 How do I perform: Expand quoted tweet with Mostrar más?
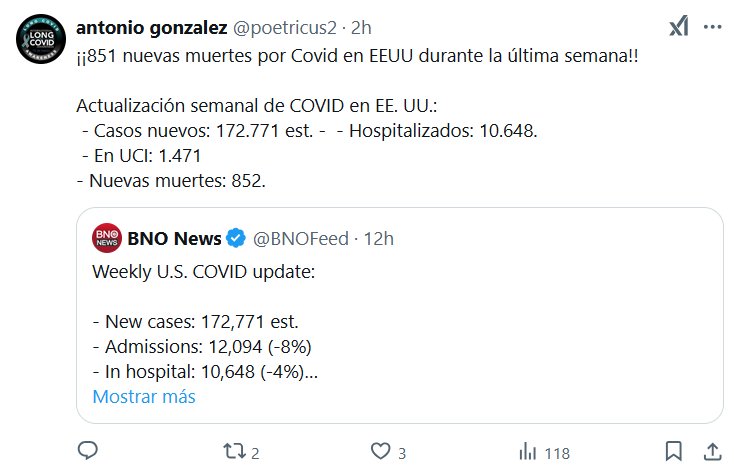(143, 396)
